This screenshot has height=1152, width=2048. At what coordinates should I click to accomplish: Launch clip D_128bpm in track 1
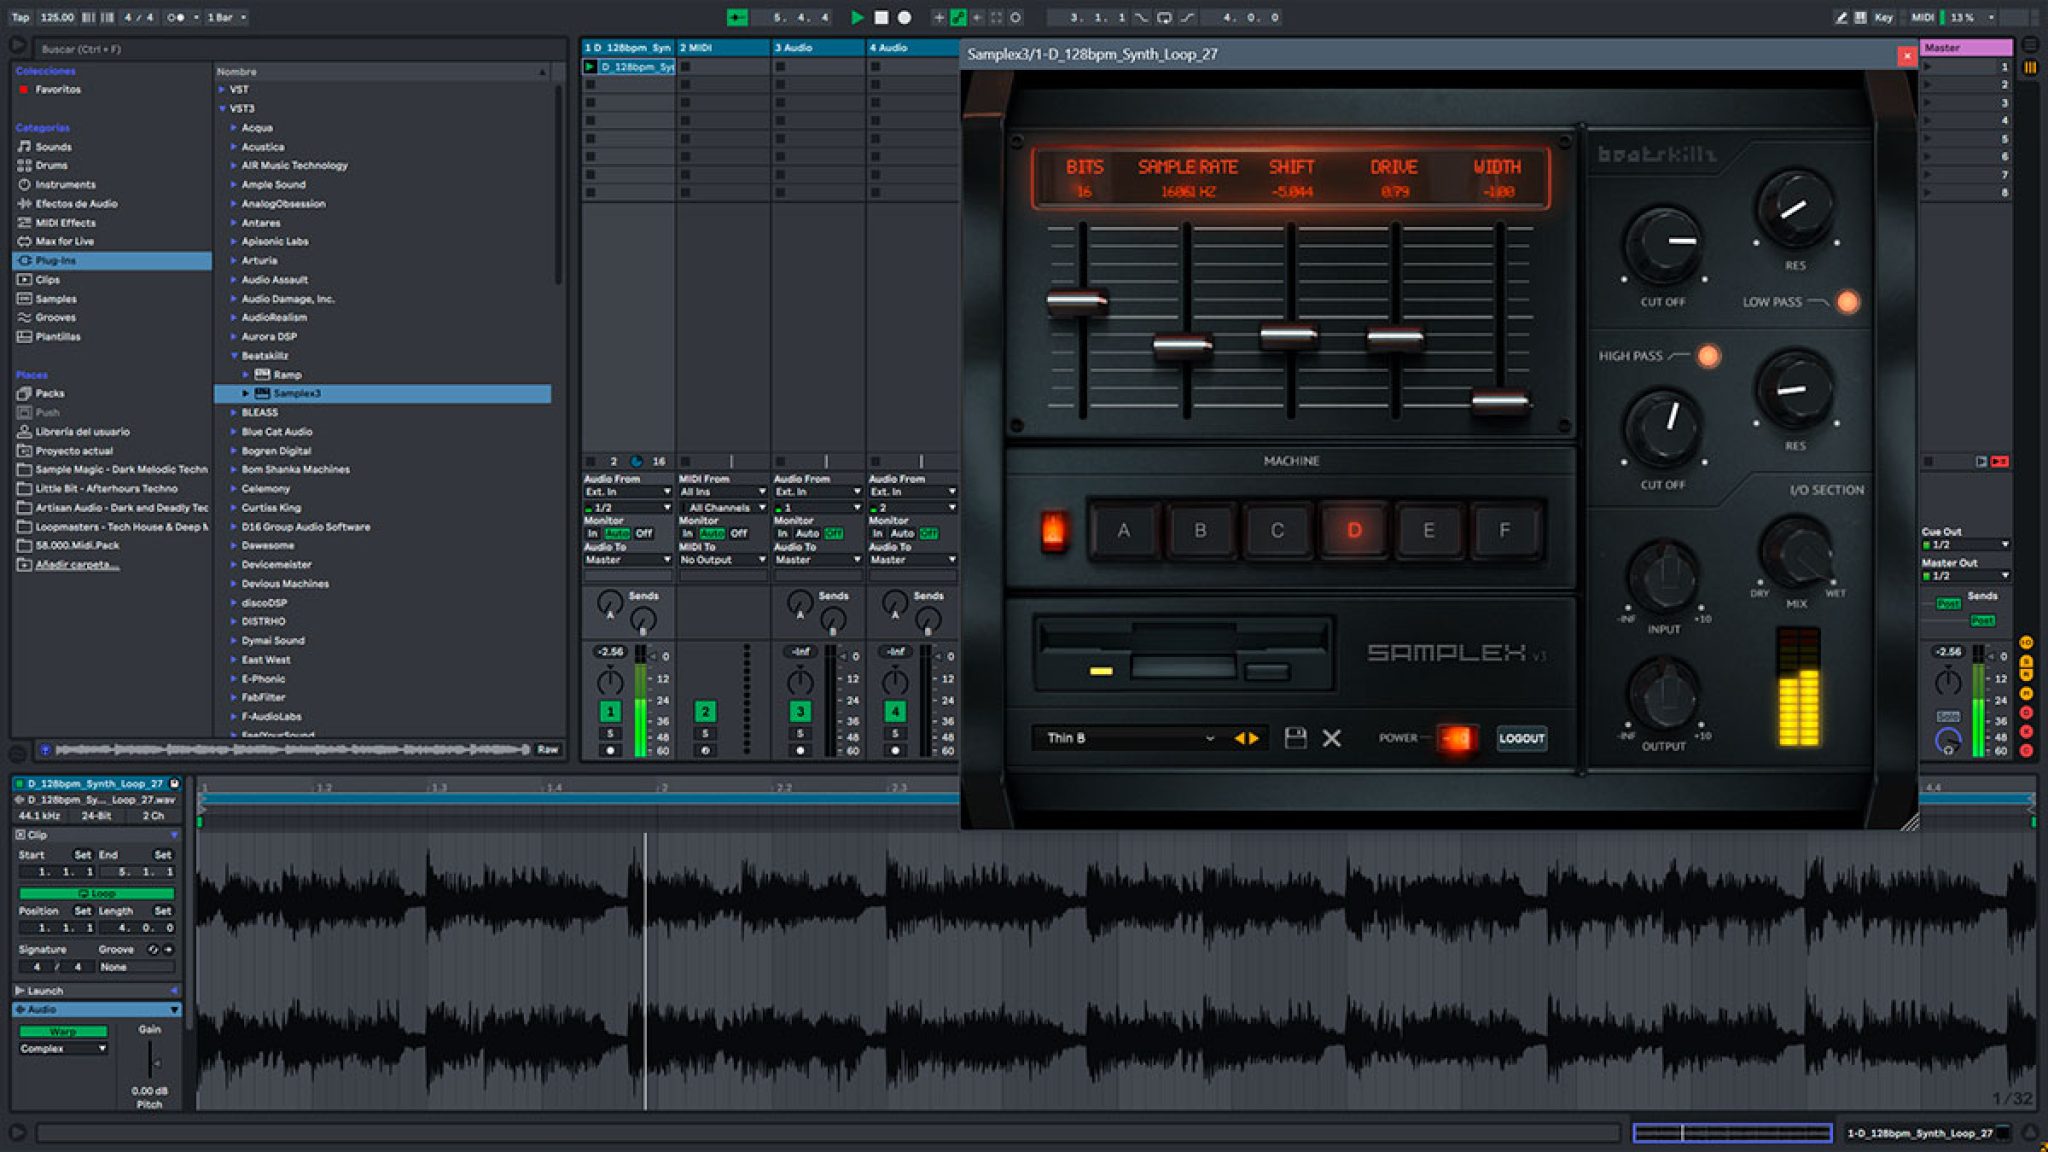tap(590, 66)
